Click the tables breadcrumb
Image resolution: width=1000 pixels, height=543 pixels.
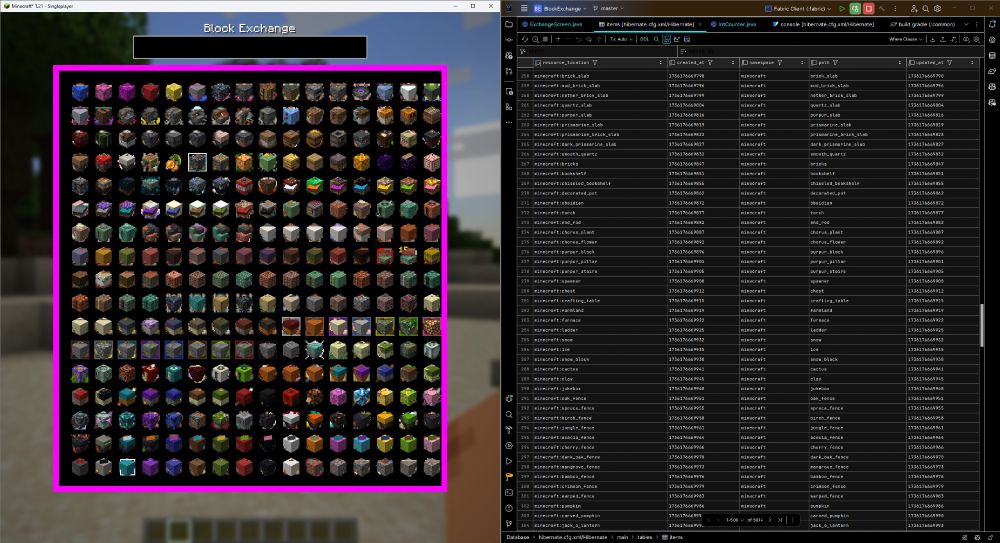(645, 537)
